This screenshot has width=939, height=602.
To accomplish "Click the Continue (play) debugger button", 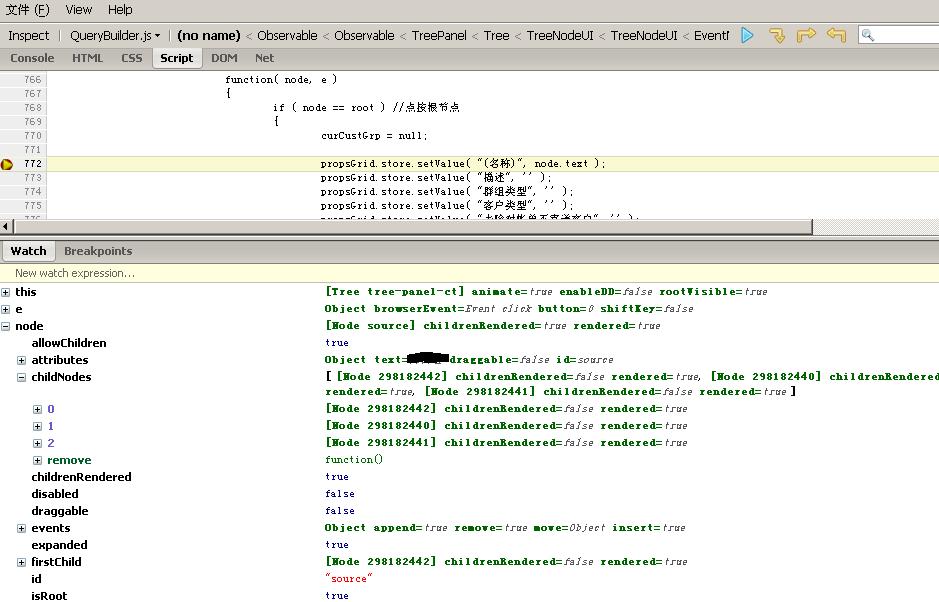I will pos(747,35).
